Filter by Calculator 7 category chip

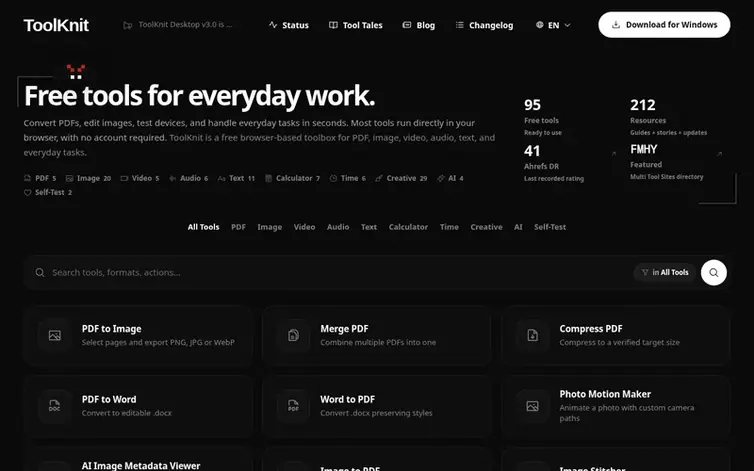[x=292, y=178]
